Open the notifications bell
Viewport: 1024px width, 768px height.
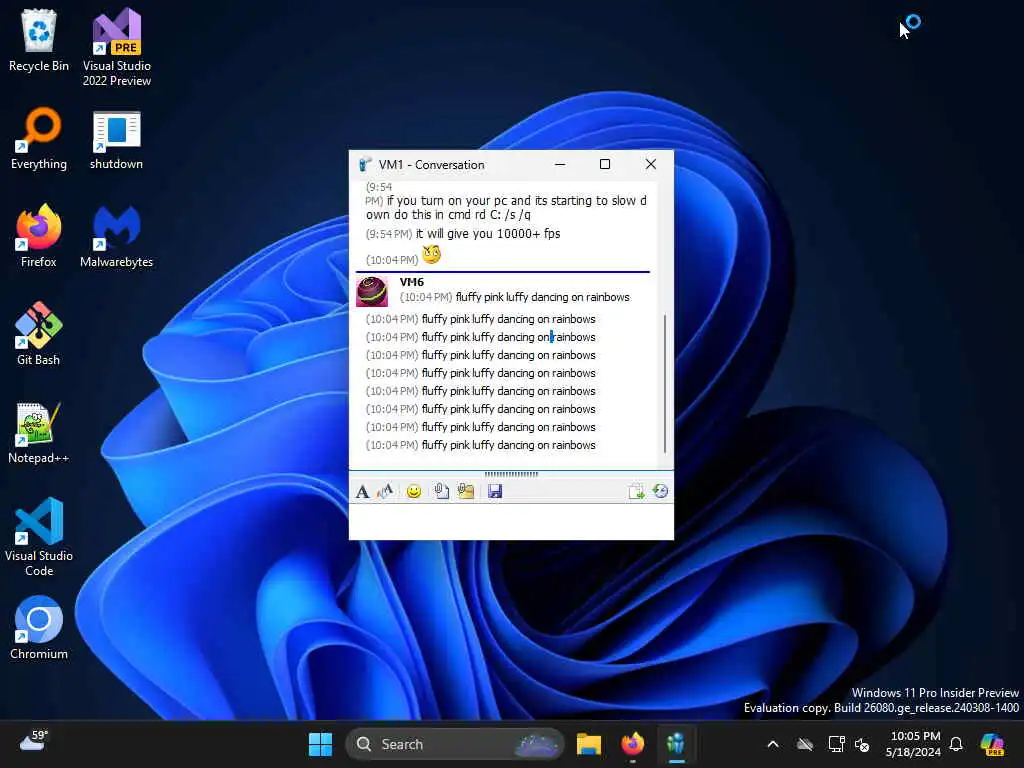pos(956,744)
